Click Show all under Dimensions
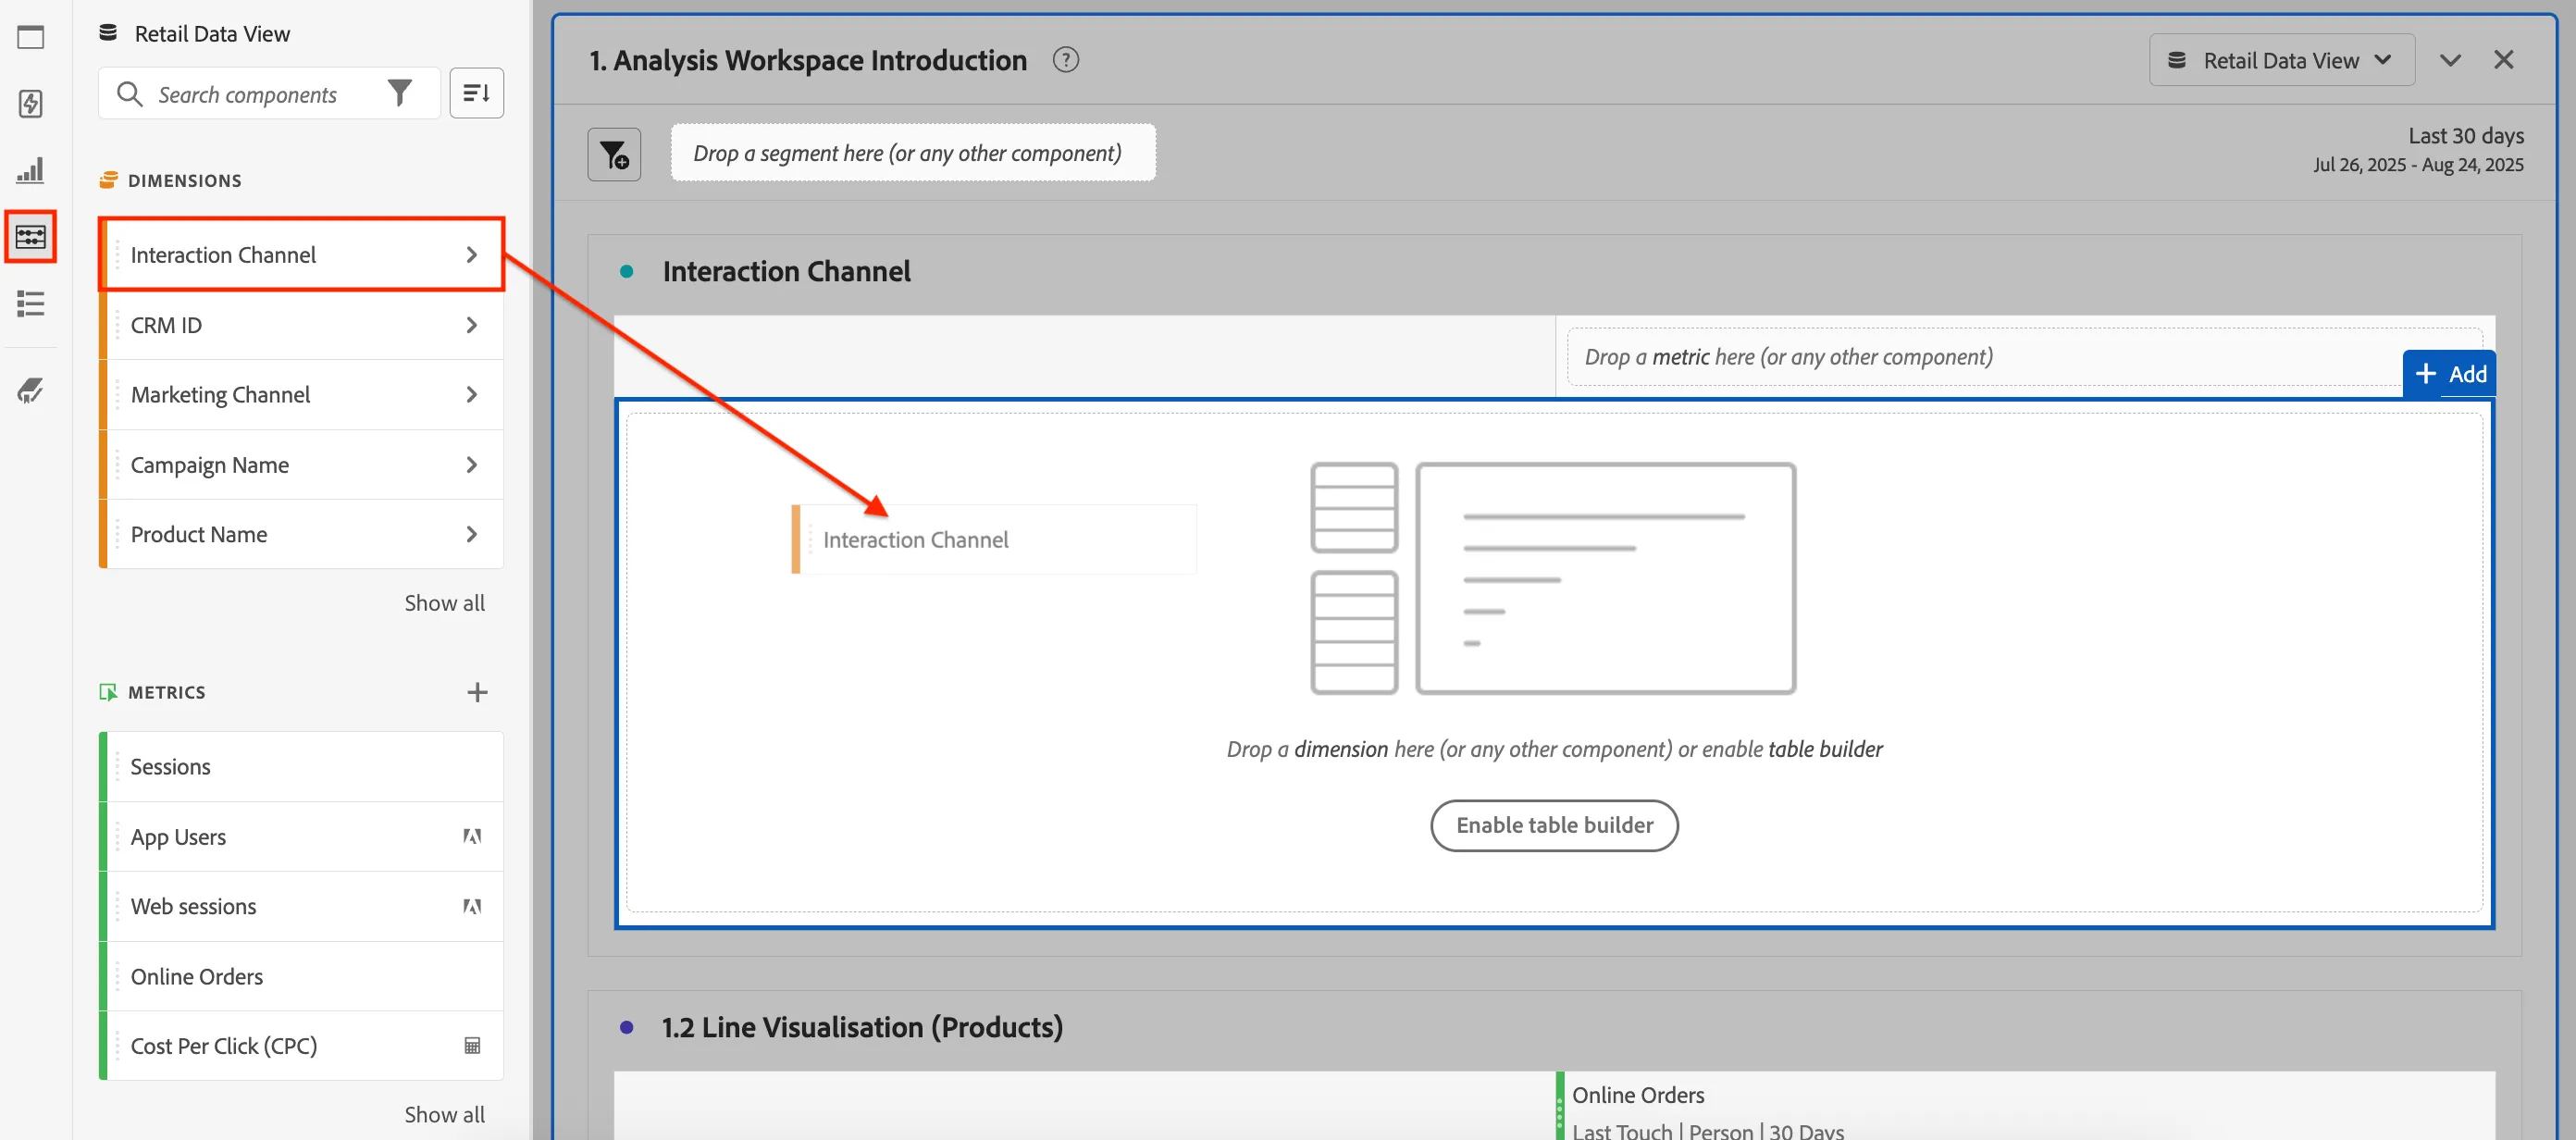The height and width of the screenshot is (1140, 2576). [x=444, y=603]
